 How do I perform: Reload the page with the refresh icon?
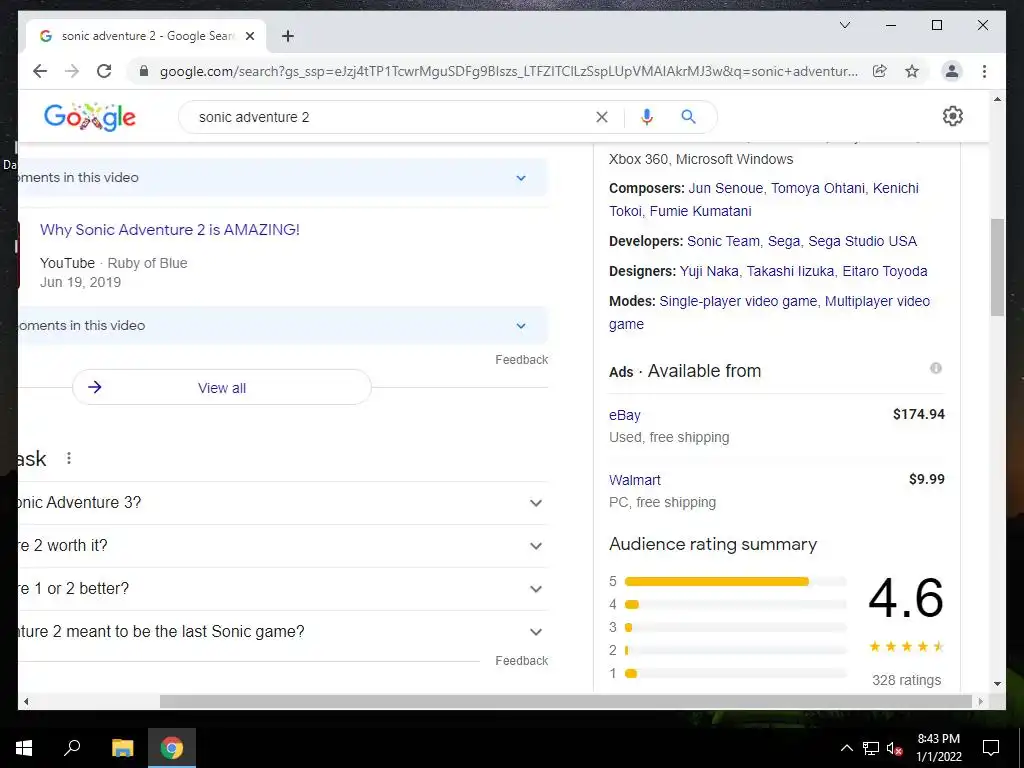pyautogui.click(x=104, y=71)
